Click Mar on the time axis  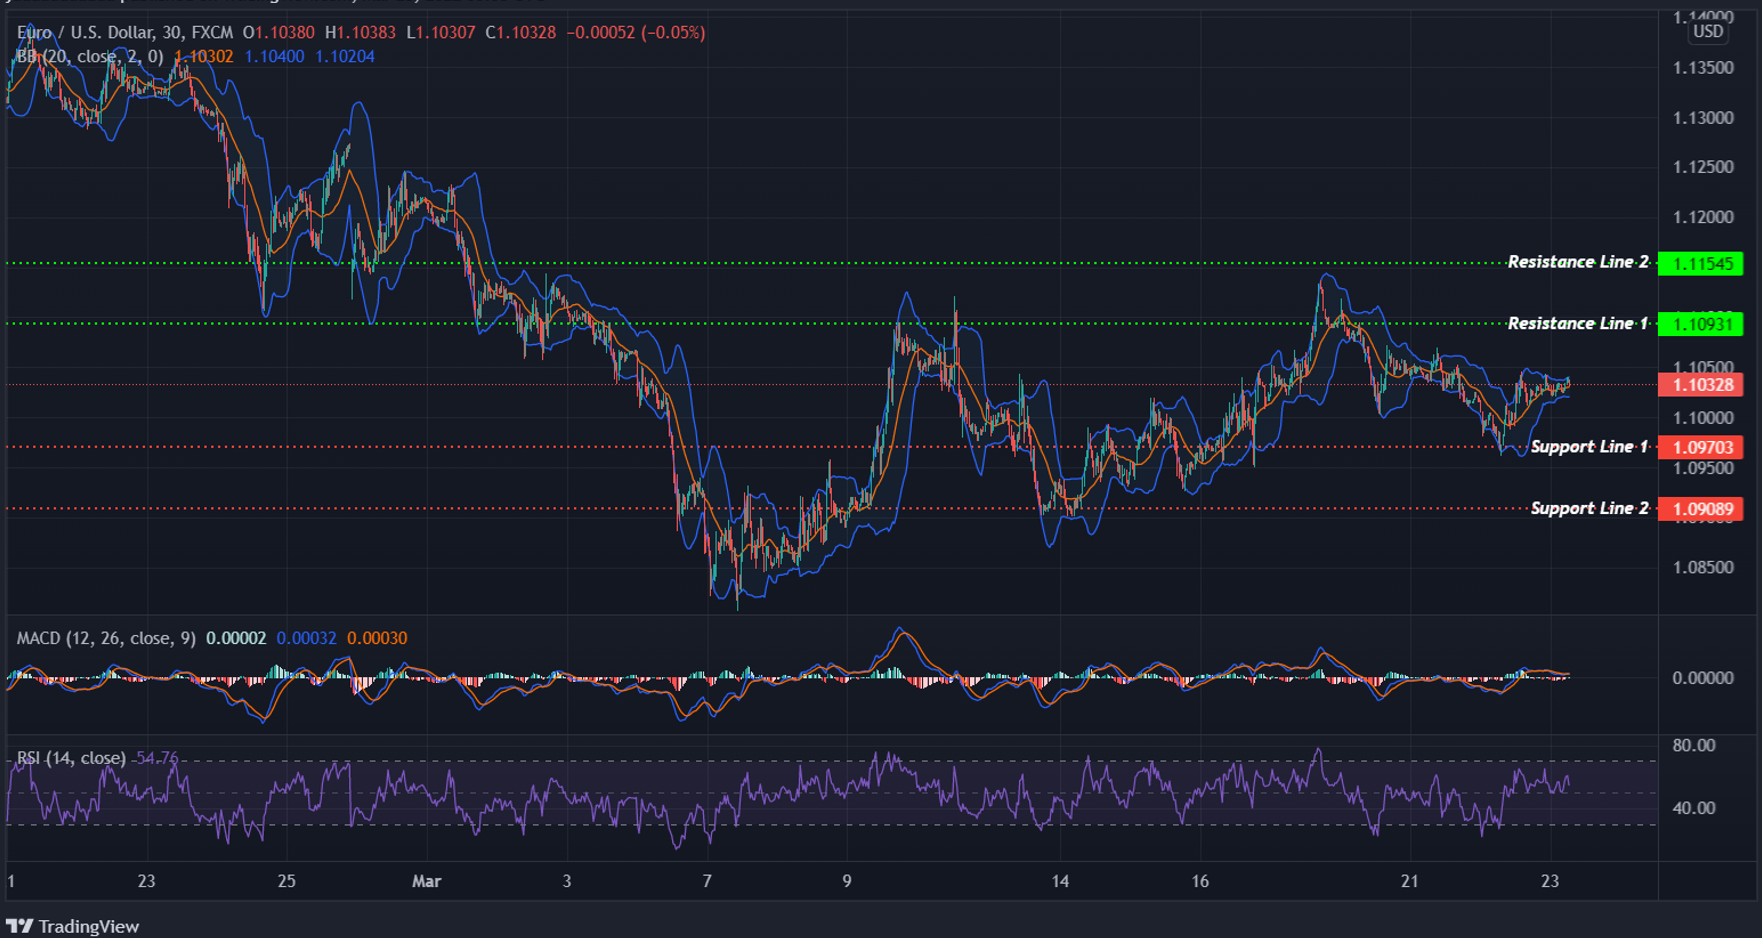point(427,881)
